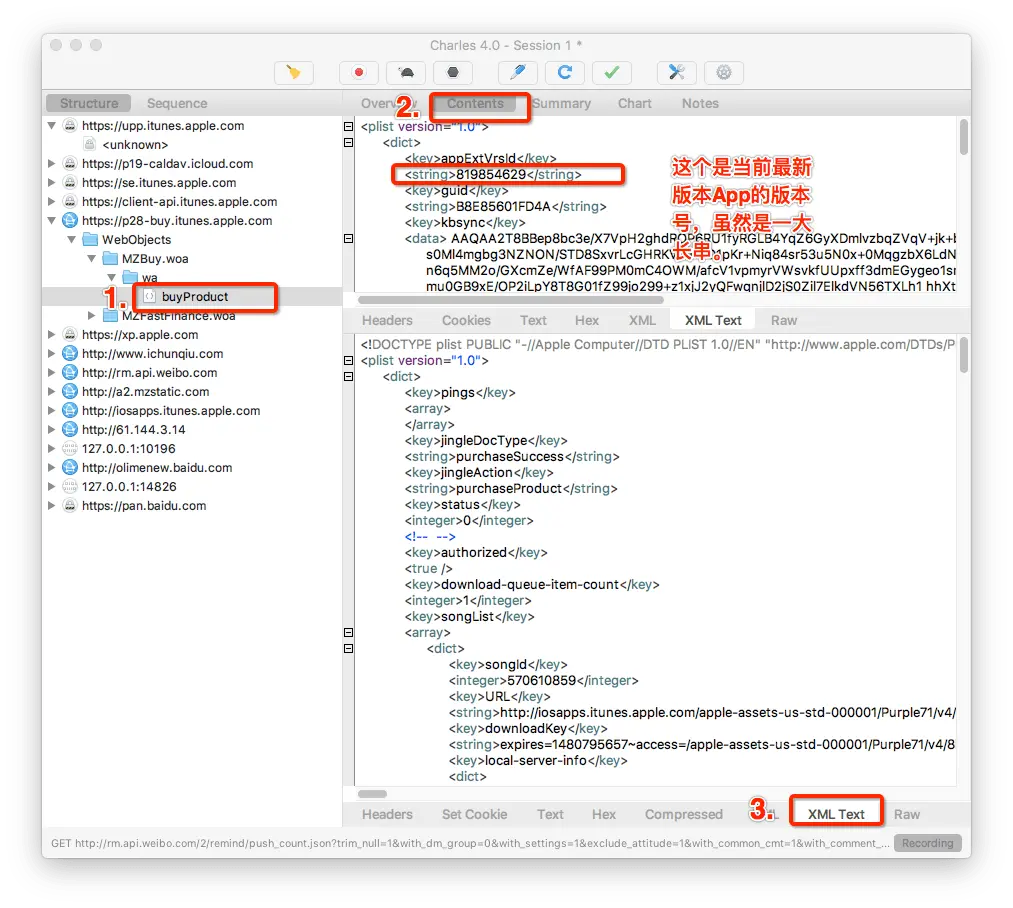Expand the MZFastFinance.woa folder
This screenshot has height=908, width=1013.
point(92,315)
